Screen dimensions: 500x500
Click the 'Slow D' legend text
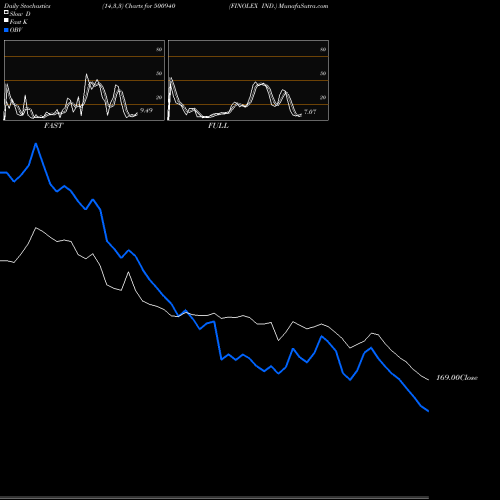click(x=20, y=14)
